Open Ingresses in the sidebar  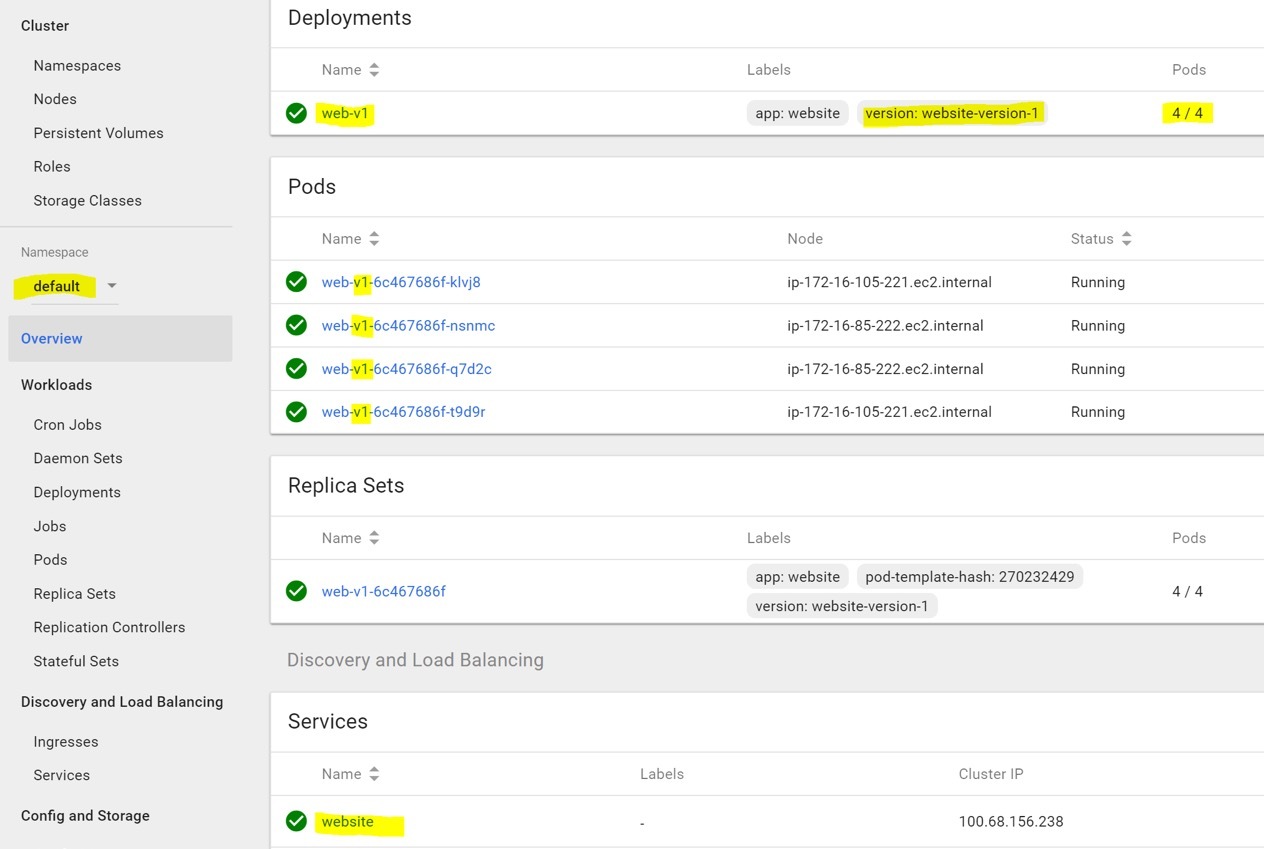66,742
